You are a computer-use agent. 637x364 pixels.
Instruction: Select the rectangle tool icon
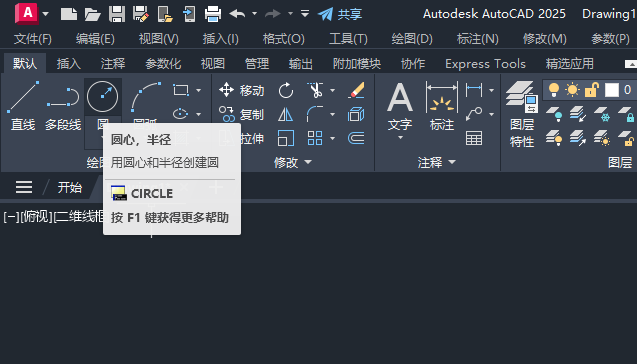tap(180, 90)
